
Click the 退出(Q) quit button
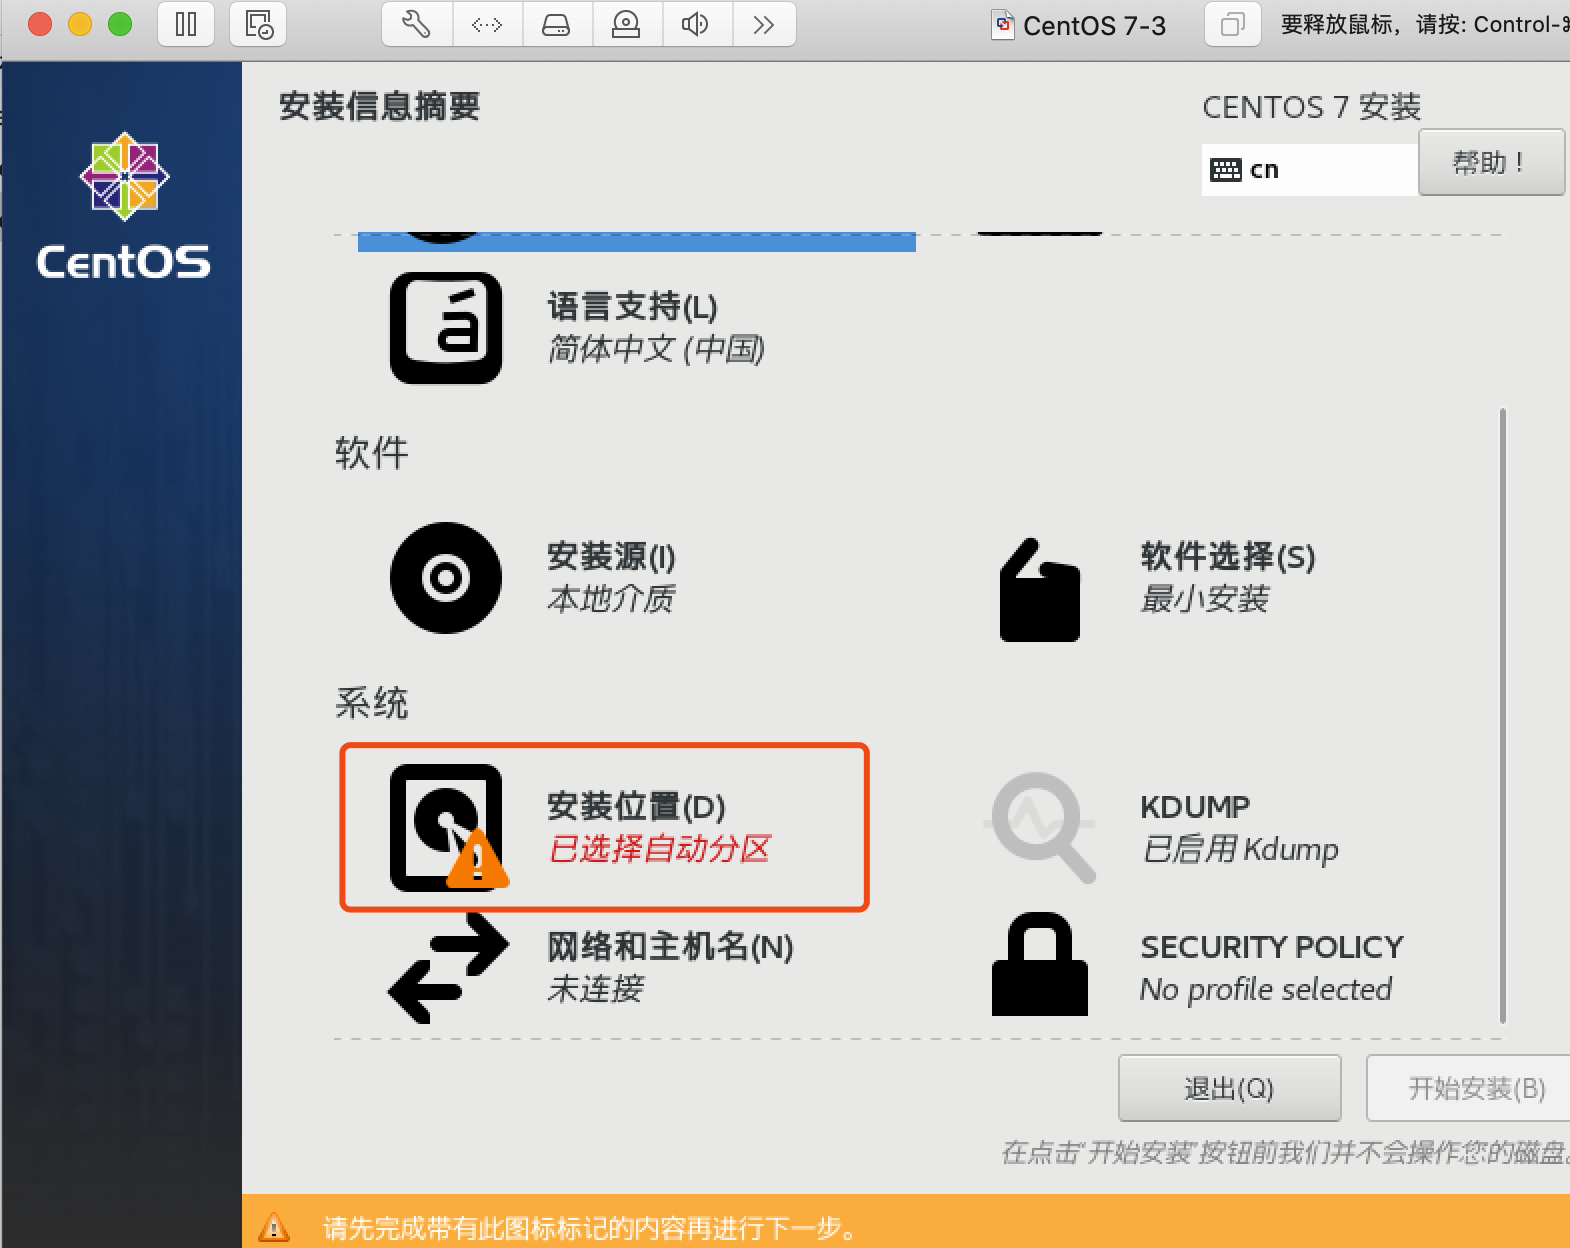point(1229,1088)
